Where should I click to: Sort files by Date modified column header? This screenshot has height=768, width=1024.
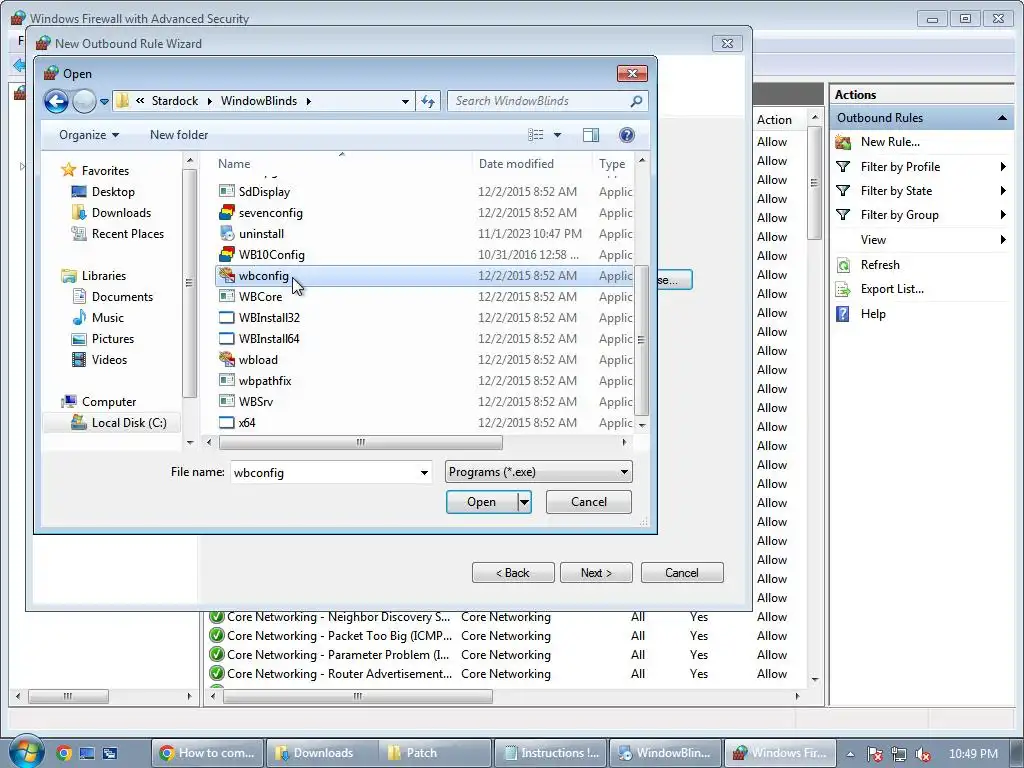(x=532, y=164)
